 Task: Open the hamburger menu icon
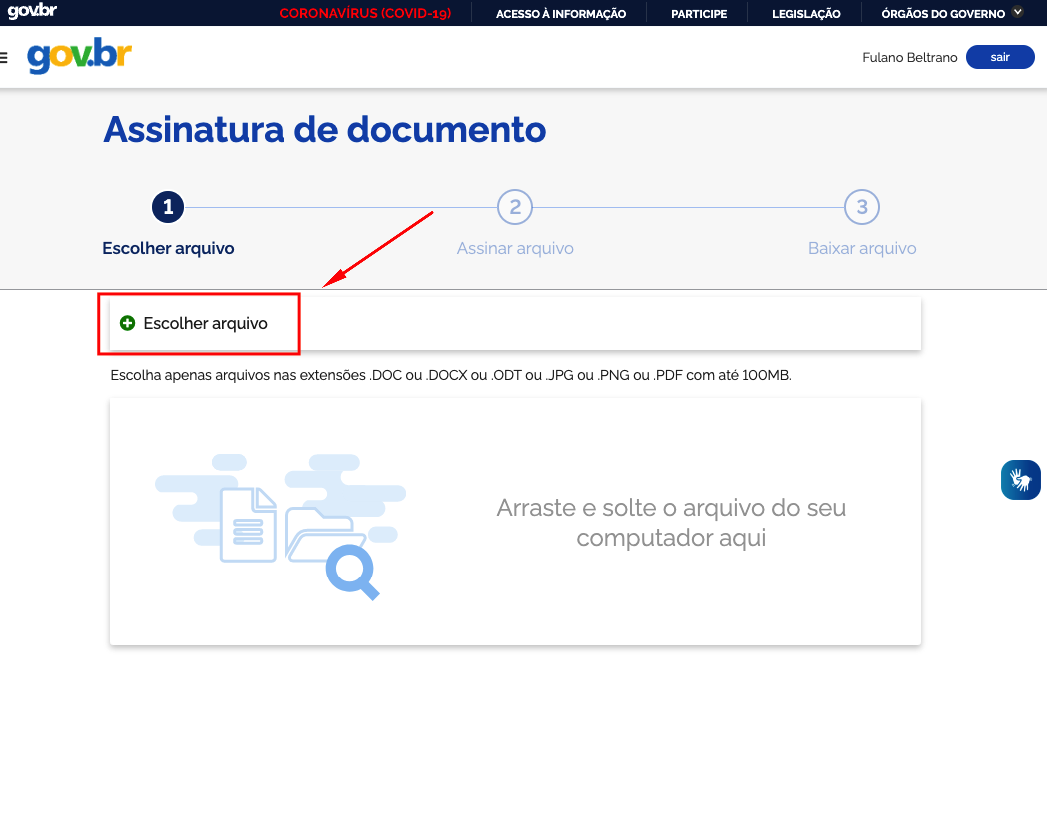pos(4,58)
